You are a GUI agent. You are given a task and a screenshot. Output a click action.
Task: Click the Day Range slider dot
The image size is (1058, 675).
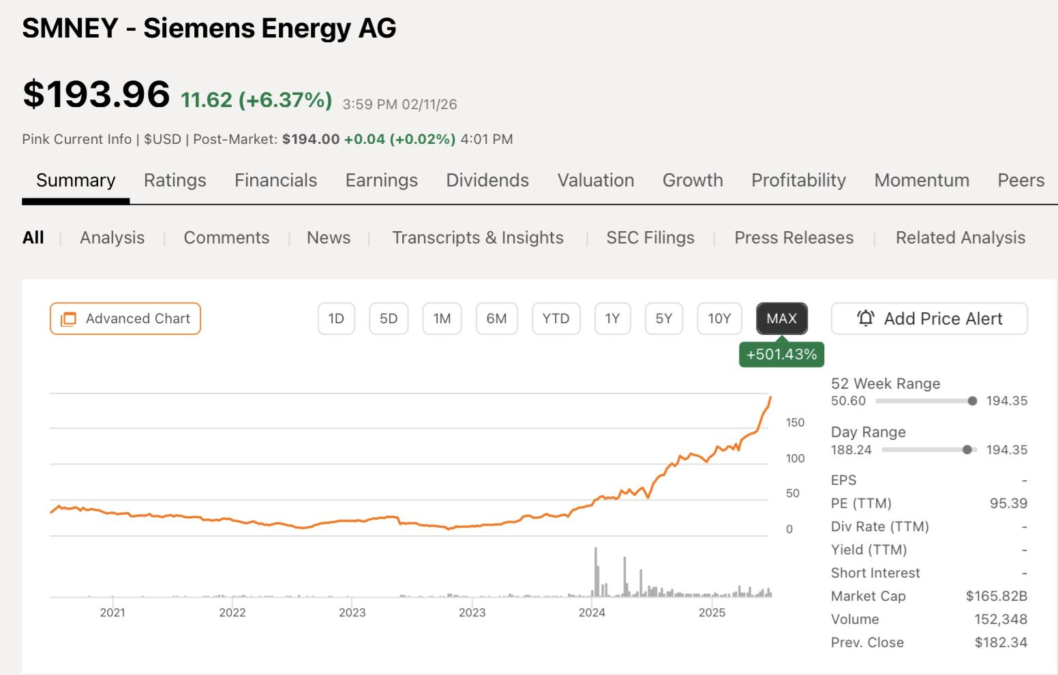(967, 450)
